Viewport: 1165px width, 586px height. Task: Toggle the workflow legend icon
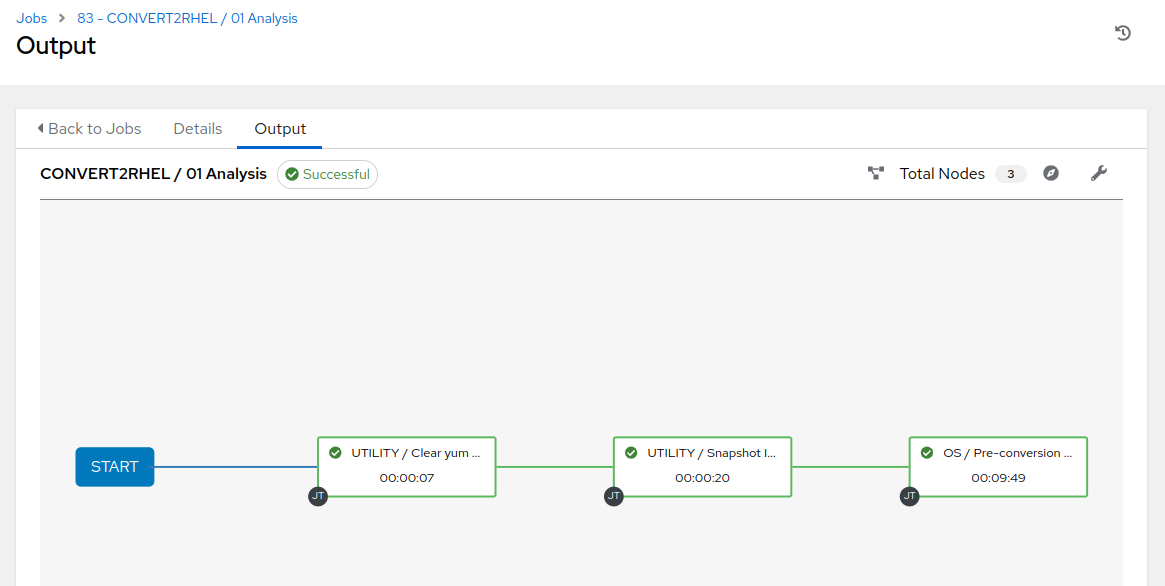point(876,174)
